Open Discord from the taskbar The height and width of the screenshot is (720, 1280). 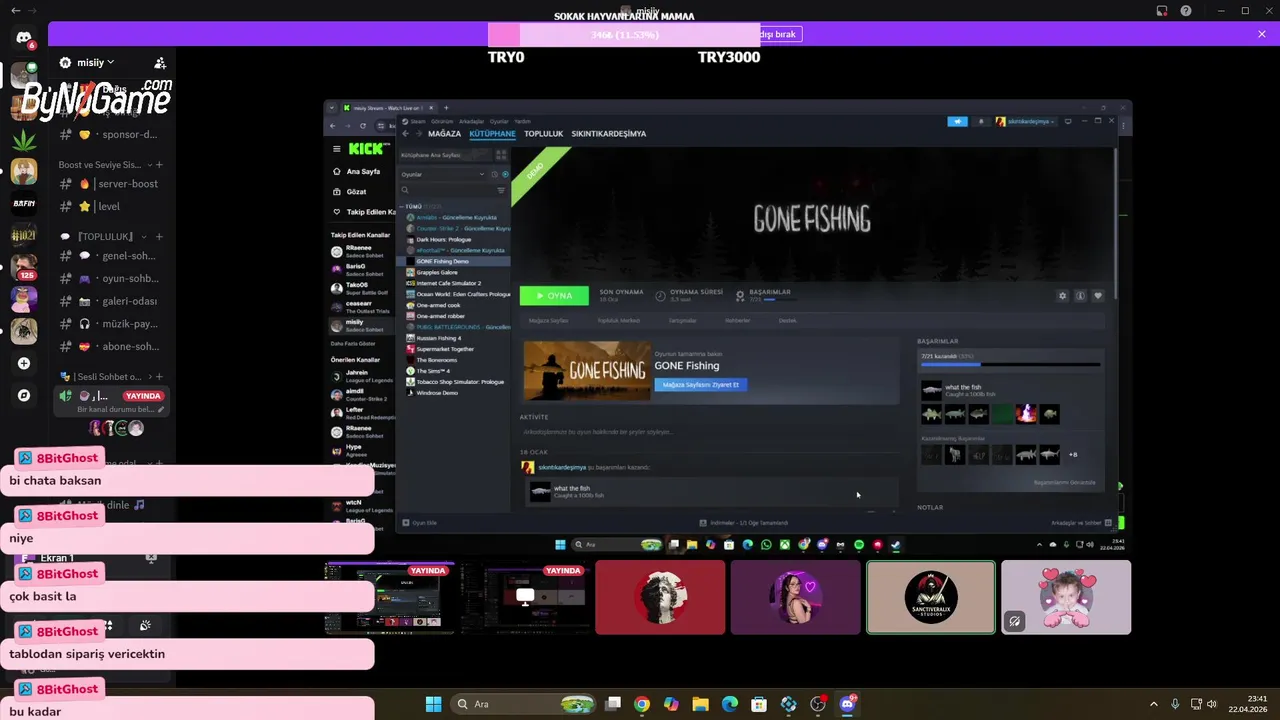point(848,704)
